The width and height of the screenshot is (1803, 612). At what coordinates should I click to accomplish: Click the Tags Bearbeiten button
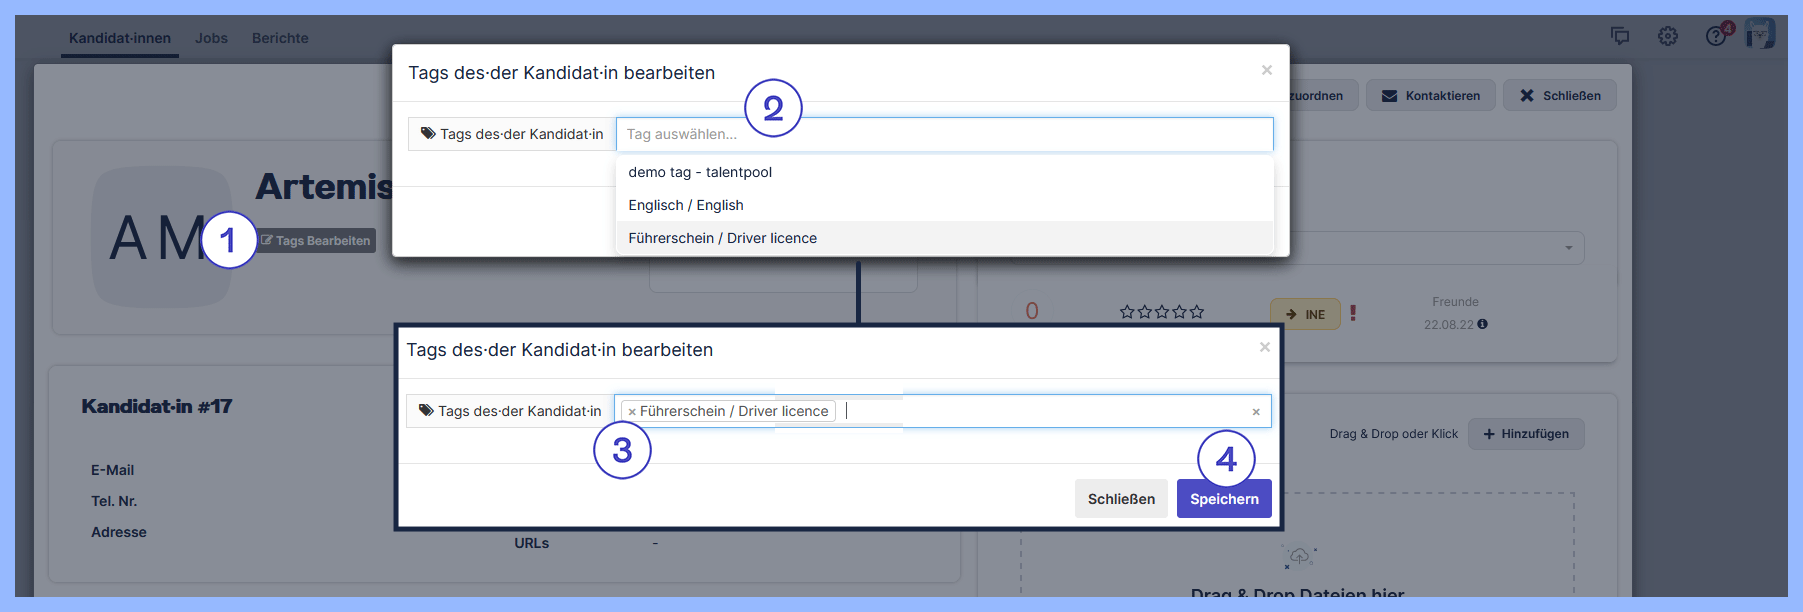click(x=317, y=241)
